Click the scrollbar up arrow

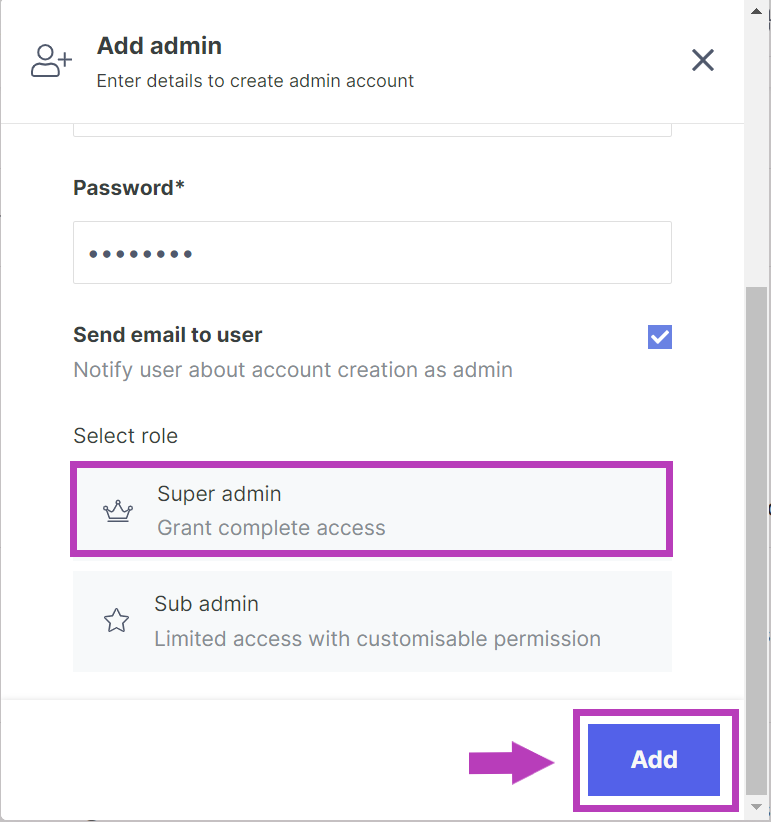tap(758, 9)
